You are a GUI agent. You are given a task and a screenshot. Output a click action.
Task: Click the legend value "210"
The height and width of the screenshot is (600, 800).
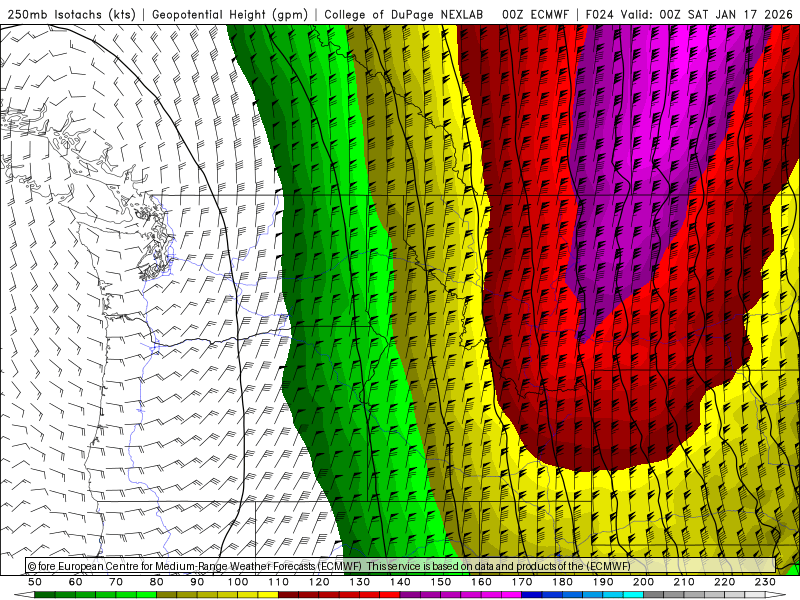coord(684,582)
